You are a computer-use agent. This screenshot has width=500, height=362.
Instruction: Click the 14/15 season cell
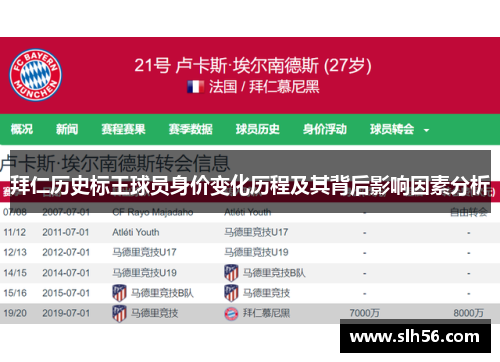pos(15,273)
